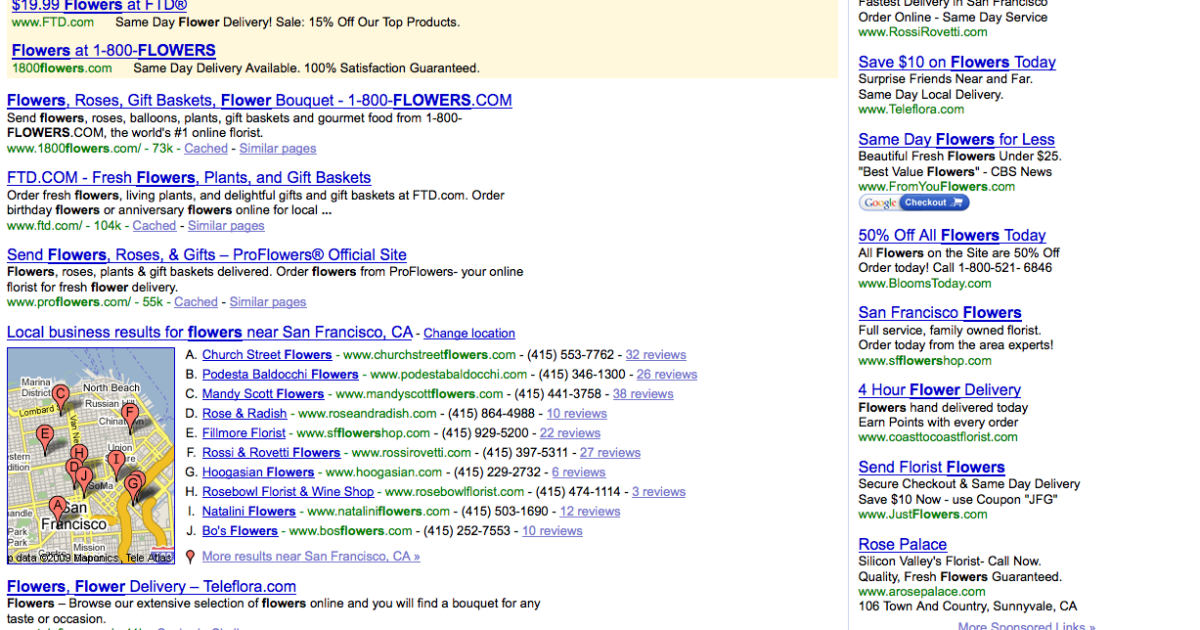Open 3 reviews for Rosebowl Florist
Screen dimensions: 1200x630
(x=659, y=491)
